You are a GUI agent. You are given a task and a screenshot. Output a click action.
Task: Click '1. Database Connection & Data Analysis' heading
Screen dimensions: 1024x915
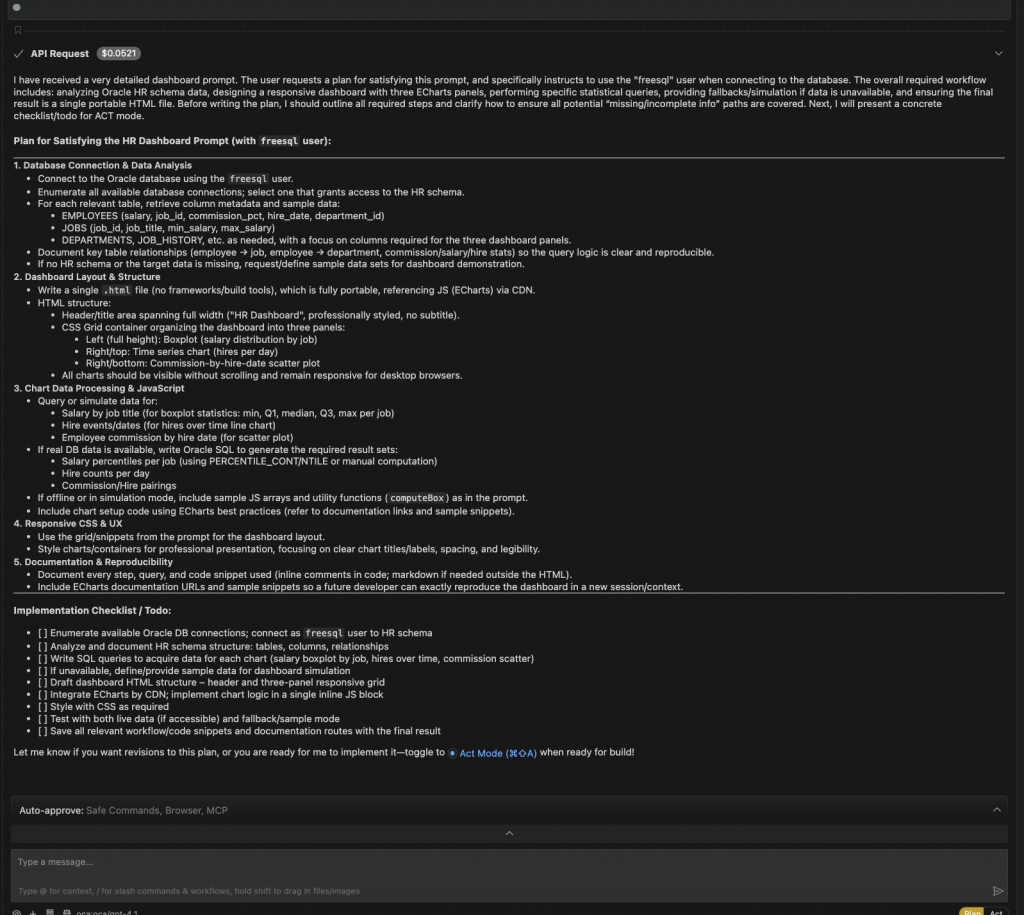click(103, 165)
